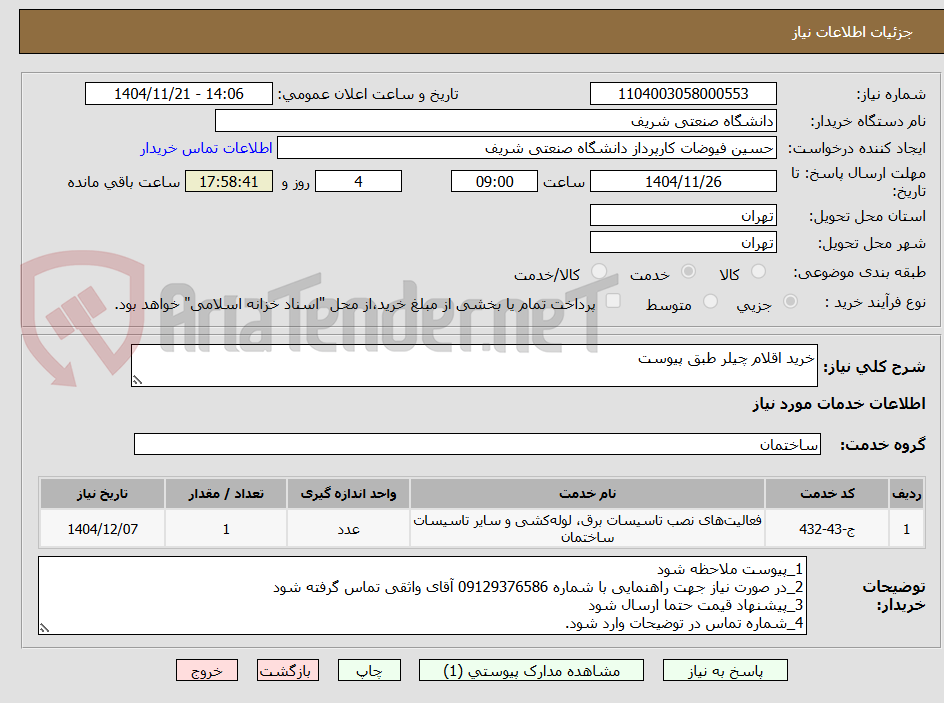The image size is (944, 703).
Task: Click the طبقه بندی موضوعی label
Action: point(860,273)
